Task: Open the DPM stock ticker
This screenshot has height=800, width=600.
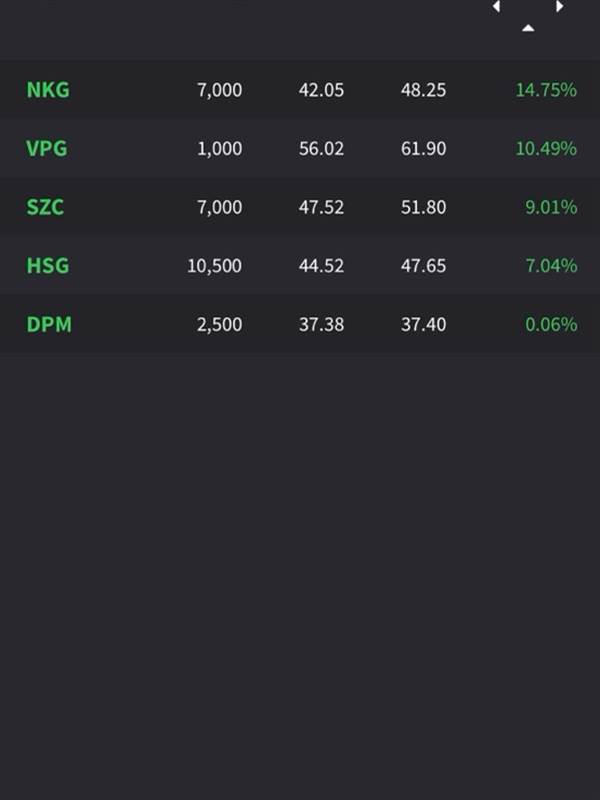Action: [49, 324]
